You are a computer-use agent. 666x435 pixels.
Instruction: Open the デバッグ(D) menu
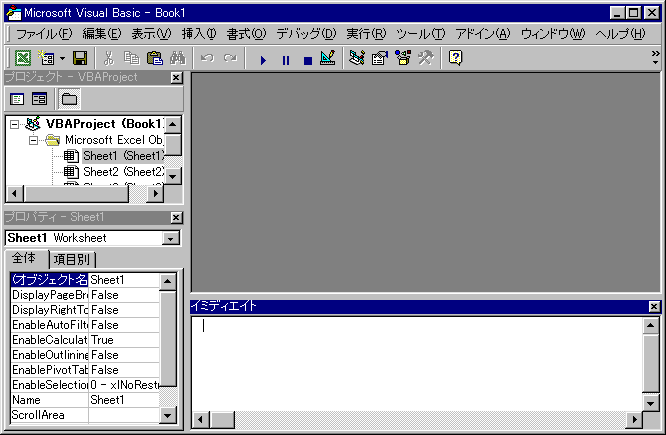[x=306, y=34]
